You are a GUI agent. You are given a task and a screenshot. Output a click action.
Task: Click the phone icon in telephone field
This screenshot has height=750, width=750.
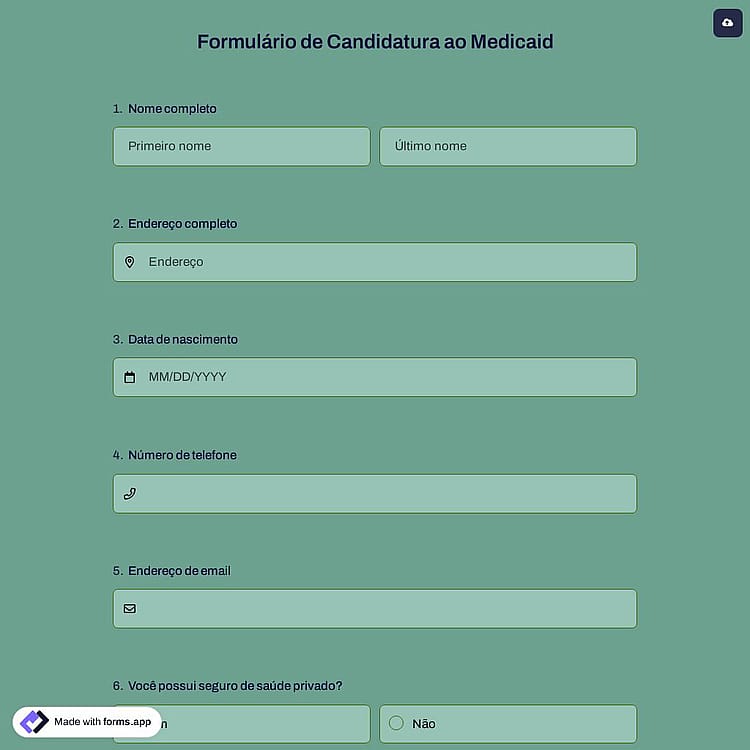(x=130, y=493)
